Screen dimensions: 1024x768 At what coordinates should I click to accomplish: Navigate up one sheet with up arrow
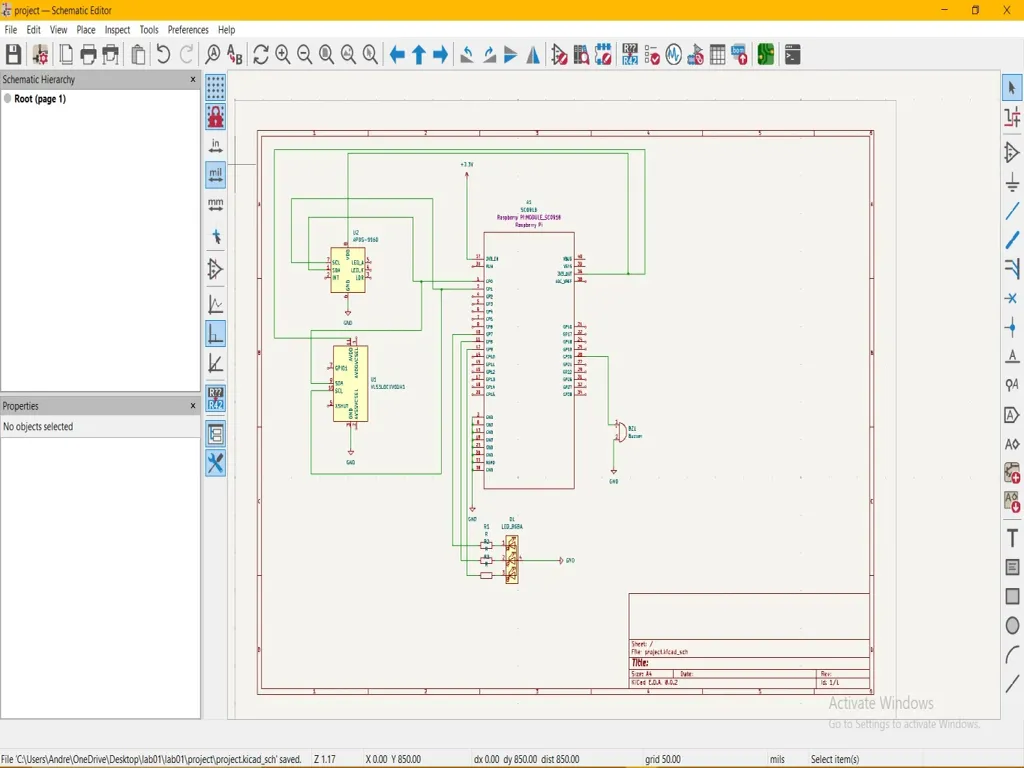419,55
